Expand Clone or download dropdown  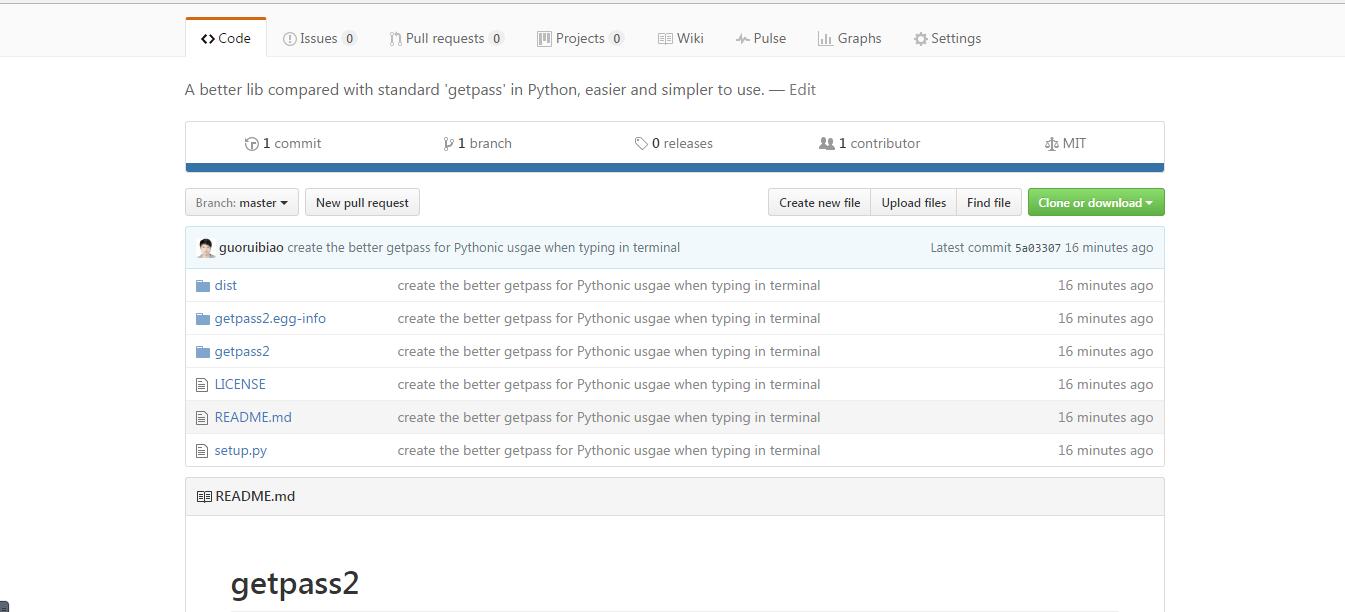coord(1096,202)
